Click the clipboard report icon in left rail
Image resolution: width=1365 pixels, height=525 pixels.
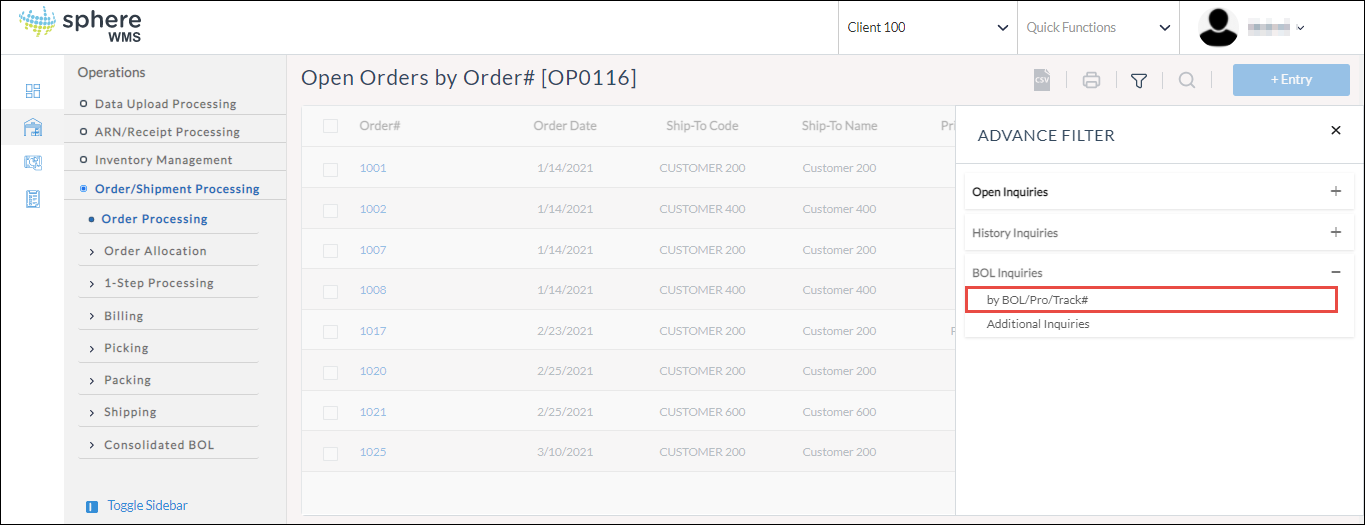(x=33, y=199)
